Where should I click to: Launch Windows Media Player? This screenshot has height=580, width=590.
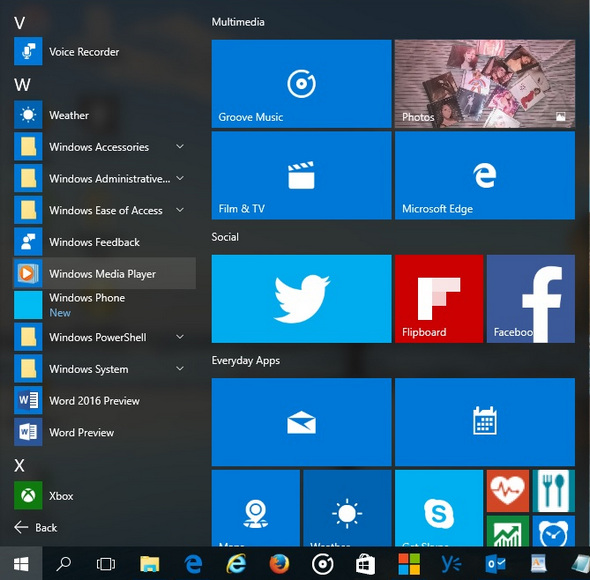click(x=105, y=273)
